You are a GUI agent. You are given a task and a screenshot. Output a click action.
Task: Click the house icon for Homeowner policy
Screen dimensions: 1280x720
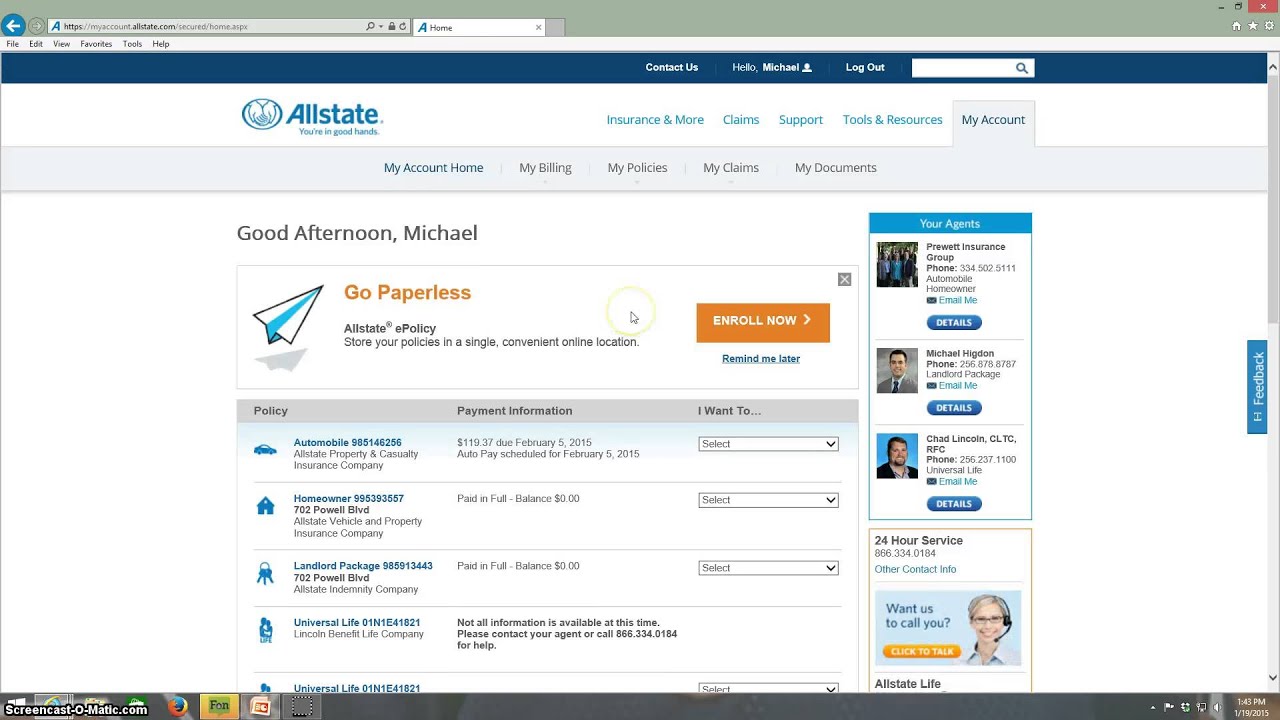[265, 506]
